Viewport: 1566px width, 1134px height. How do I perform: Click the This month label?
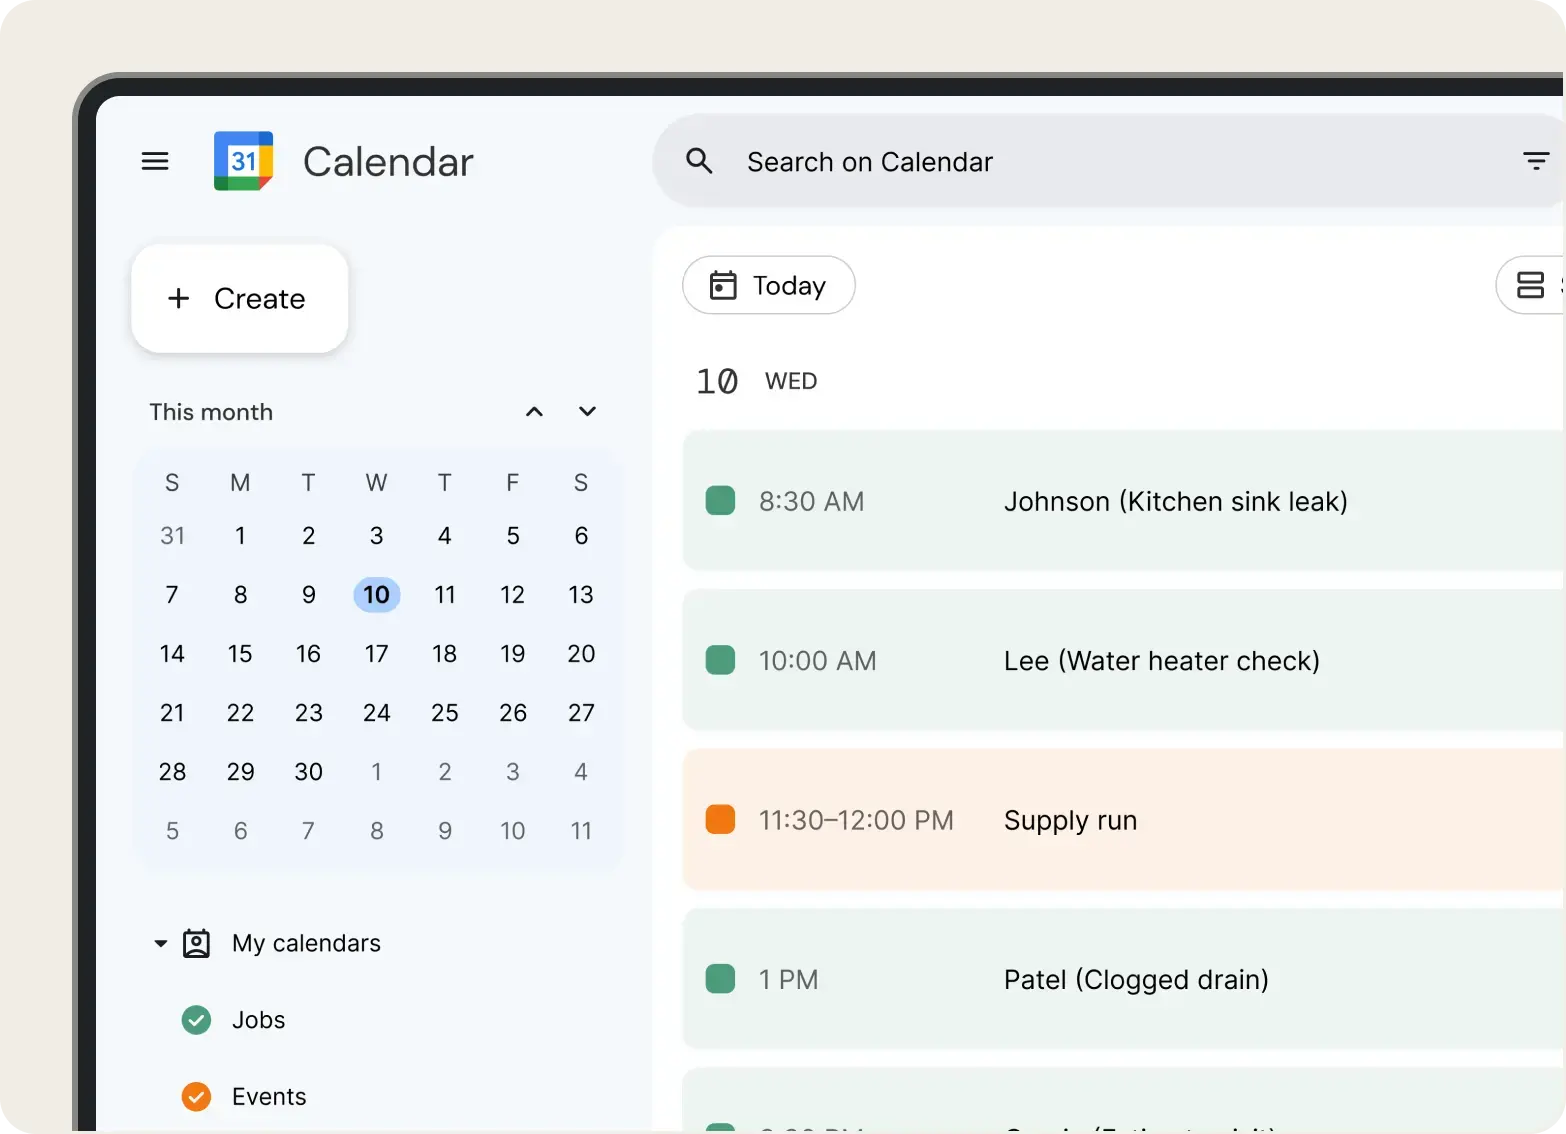tap(211, 412)
